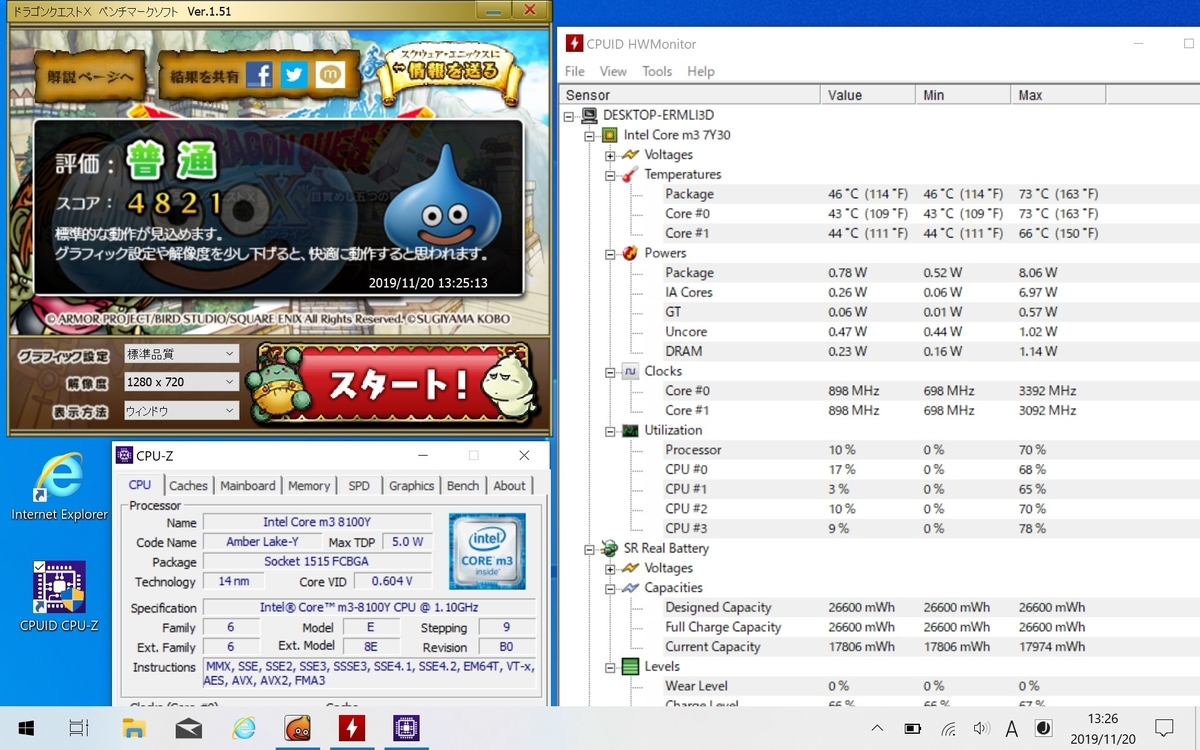Image resolution: width=1200 pixels, height=750 pixels.
Task: Click the Sensor column header
Action: coord(690,95)
